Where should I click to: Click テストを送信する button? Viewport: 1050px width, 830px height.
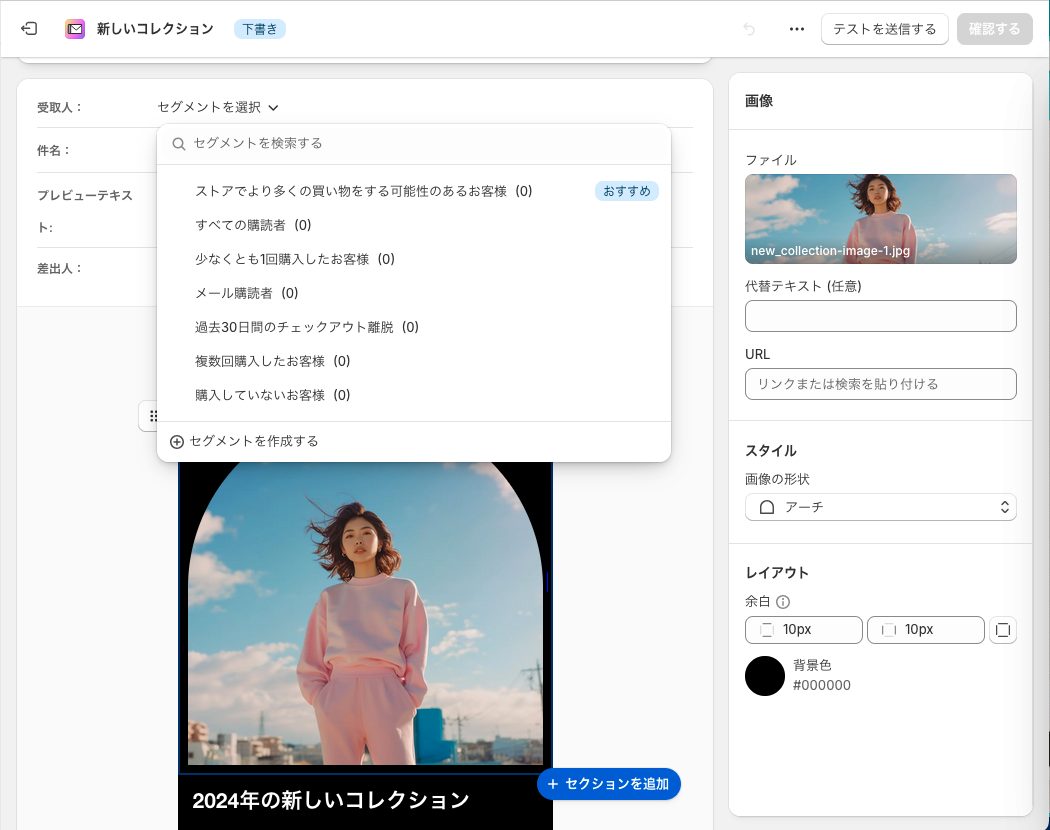pyautogui.click(x=885, y=29)
